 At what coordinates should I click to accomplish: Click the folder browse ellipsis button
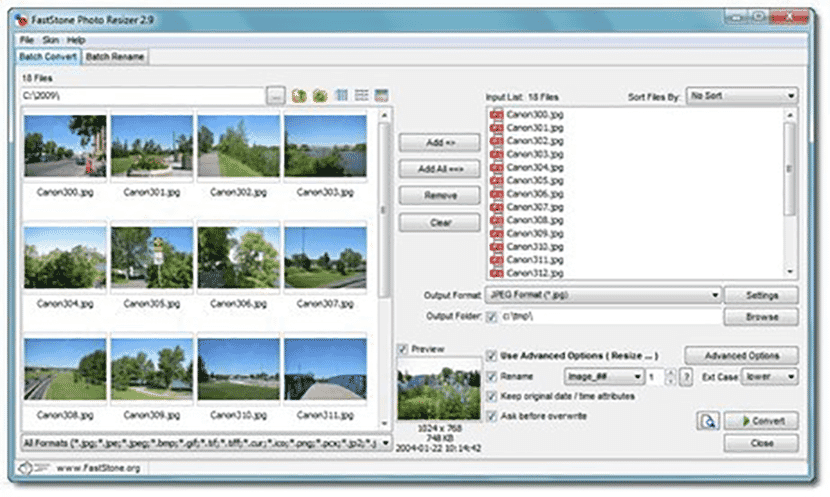click(x=277, y=96)
